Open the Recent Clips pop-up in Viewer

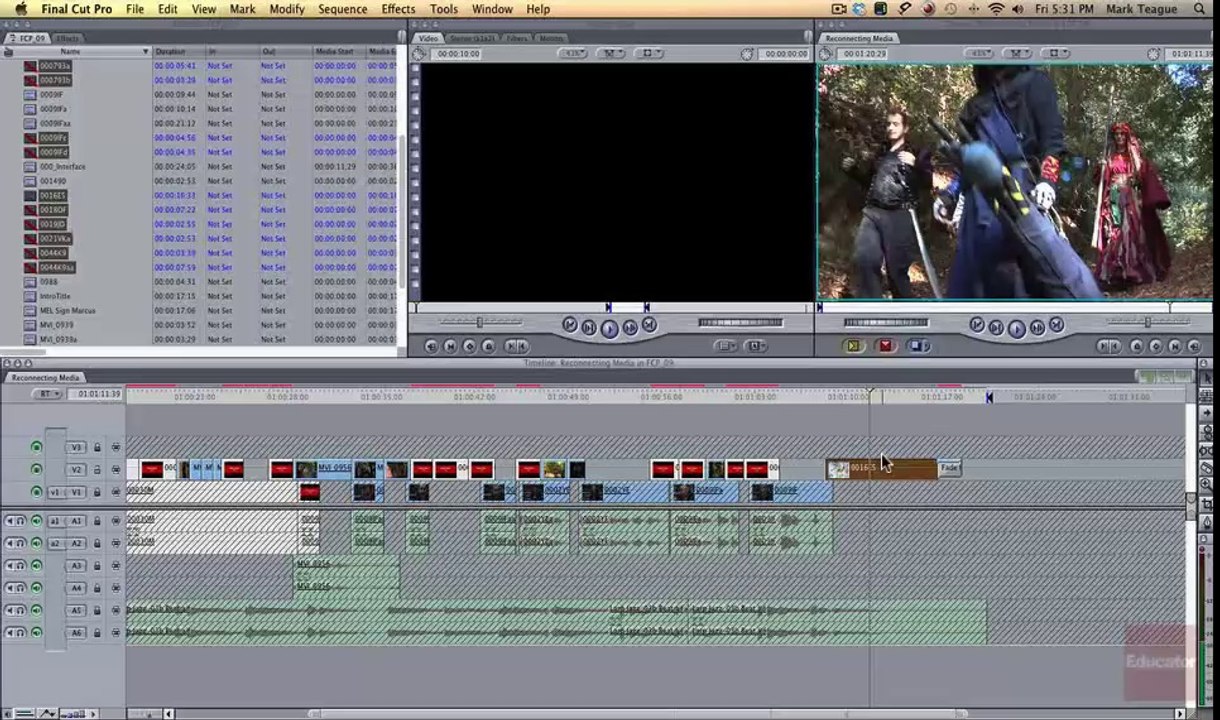(x=727, y=346)
